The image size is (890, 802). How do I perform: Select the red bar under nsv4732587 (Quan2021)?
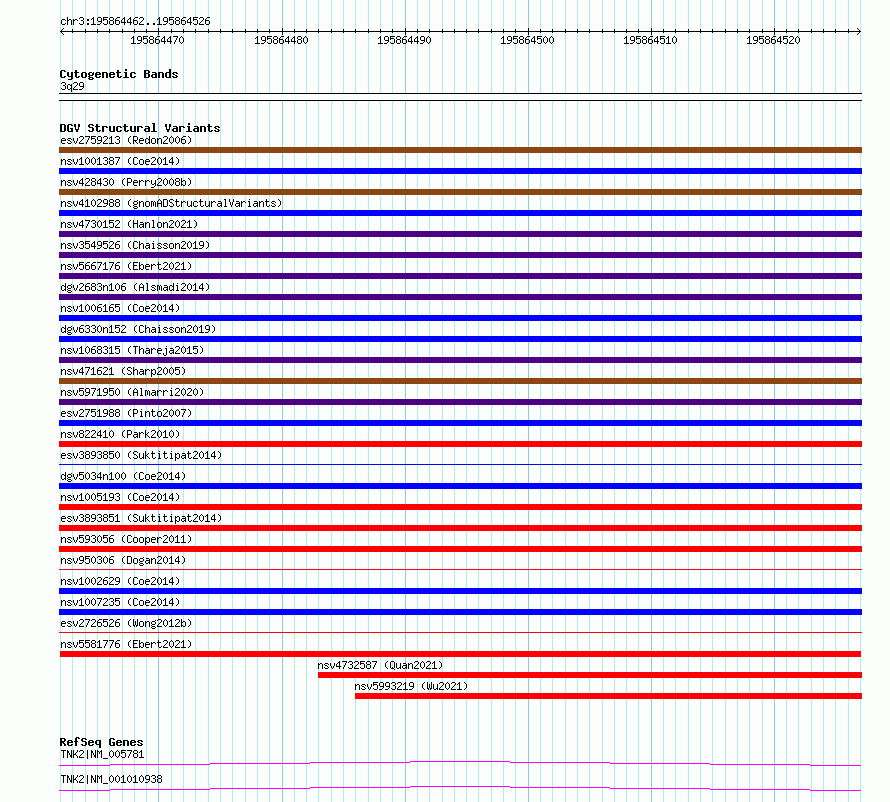(x=590, y=675)
